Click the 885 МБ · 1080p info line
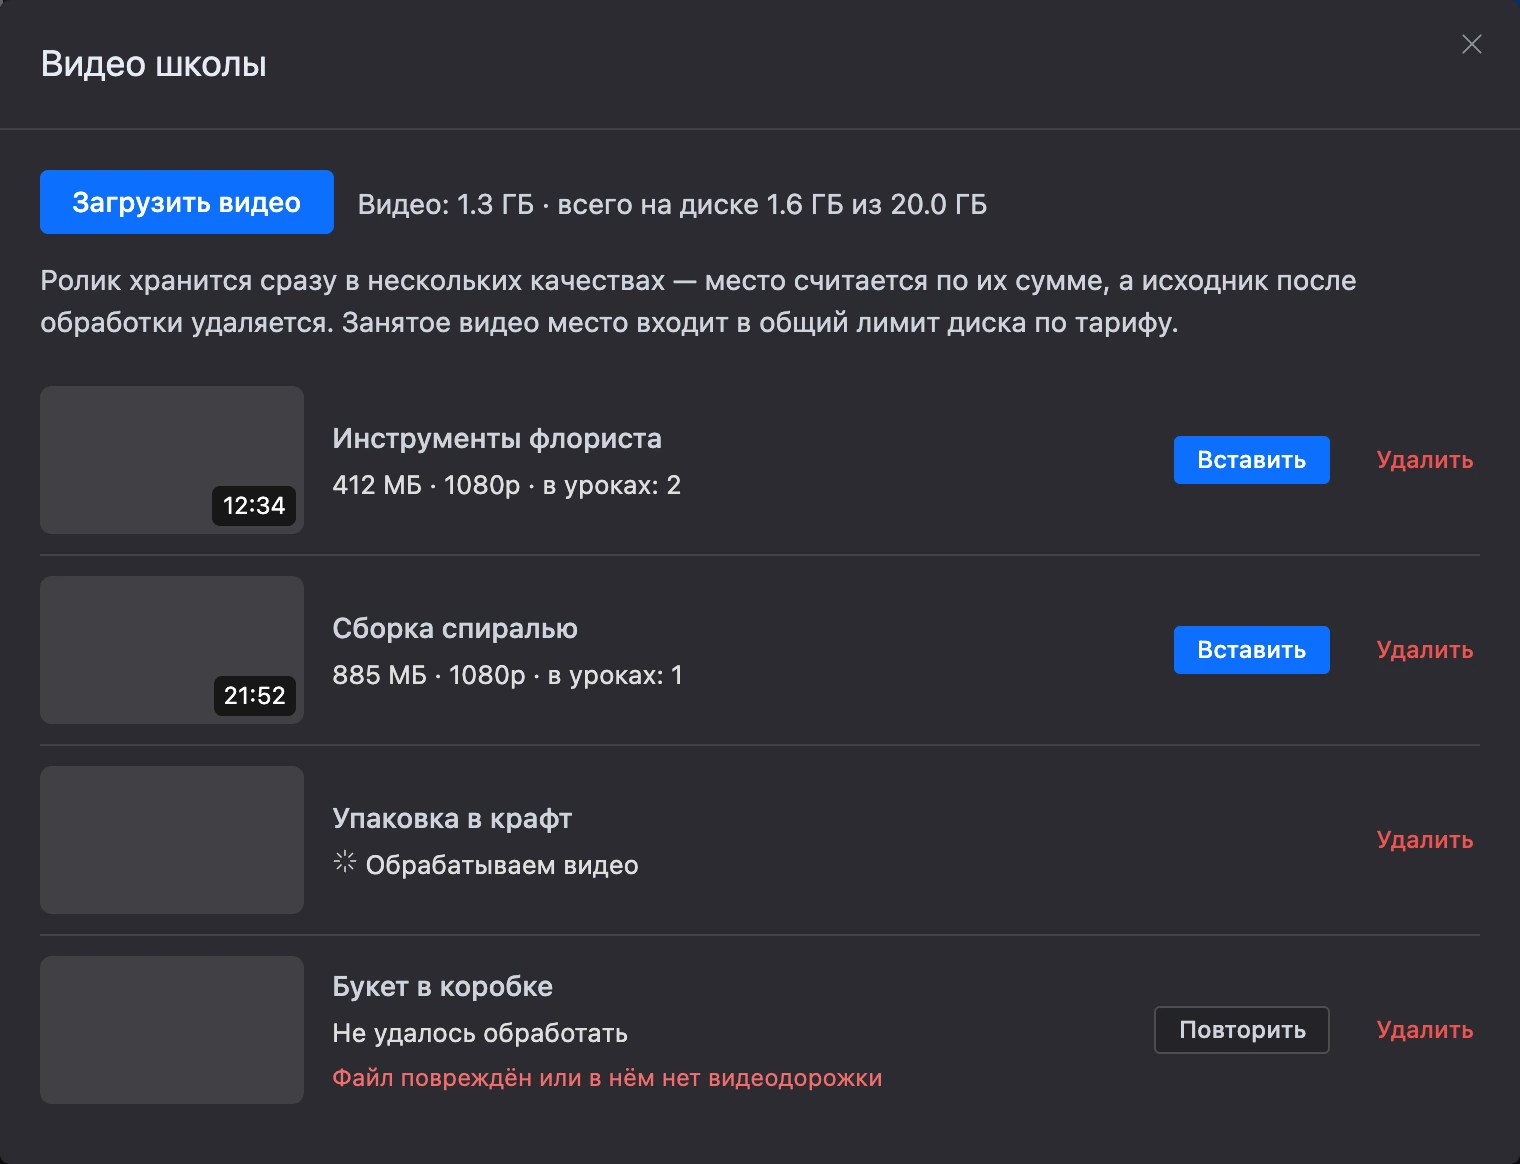Viewport: 1520px width, 1164px height. tap(507, 676)
